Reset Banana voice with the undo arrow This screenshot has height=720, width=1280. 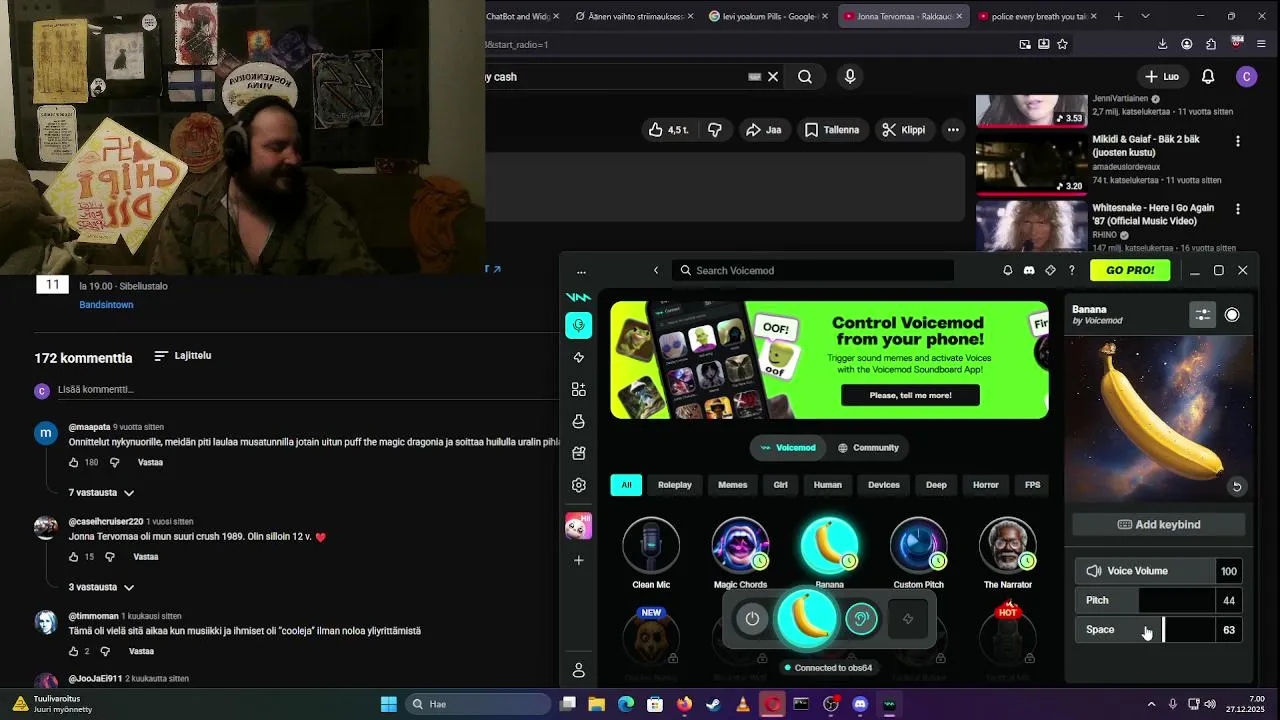click(x=1237, y=486)
